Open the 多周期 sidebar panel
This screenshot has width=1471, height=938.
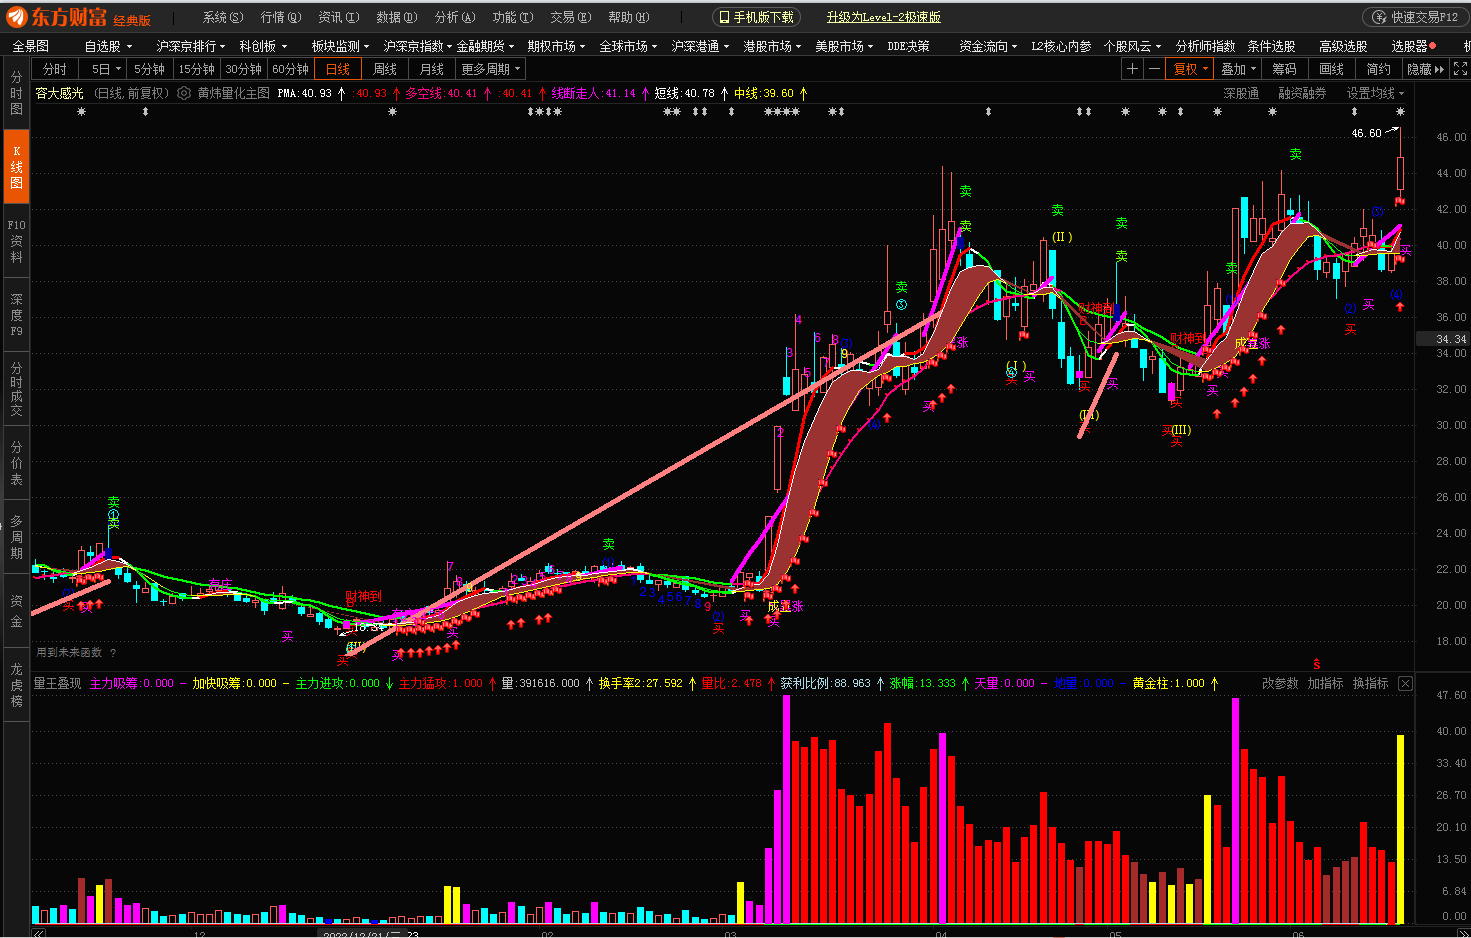16,537
